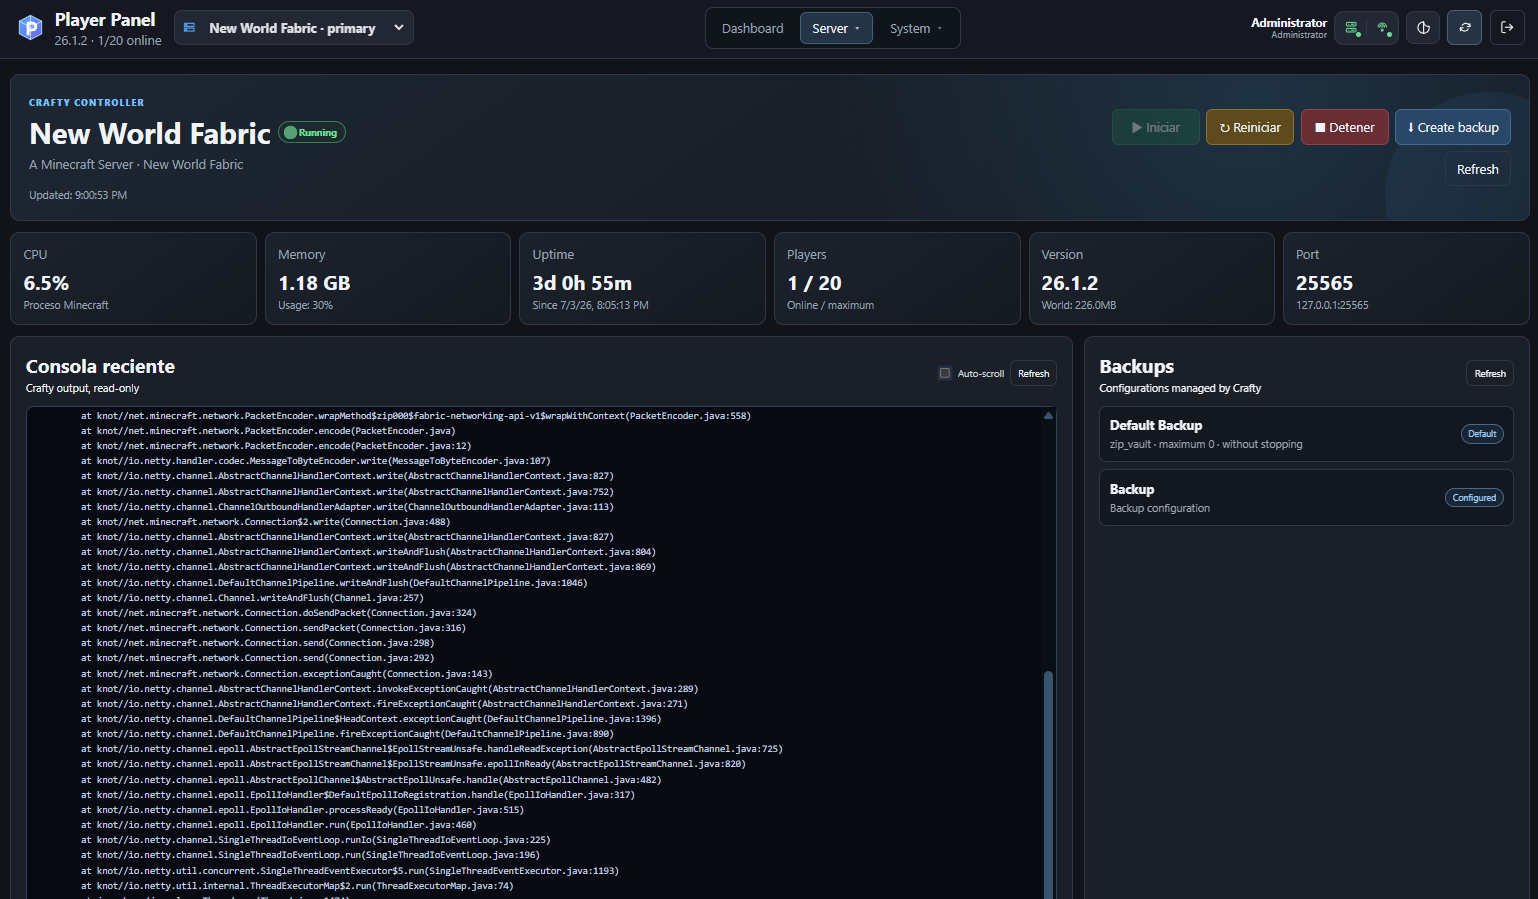Go to the Dashboard tab

[x=753, y=28]
